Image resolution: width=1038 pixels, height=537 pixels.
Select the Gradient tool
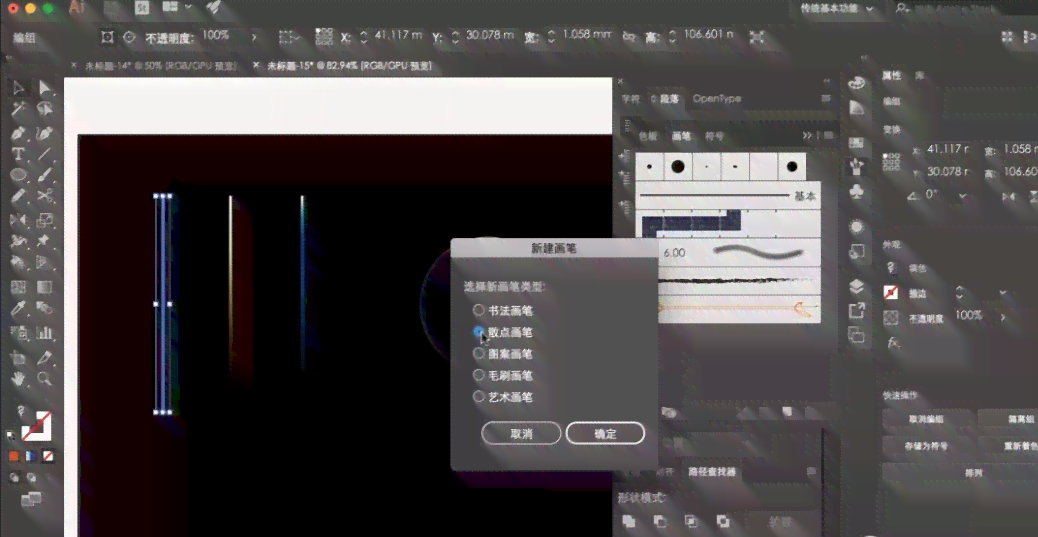pos(44,287)
